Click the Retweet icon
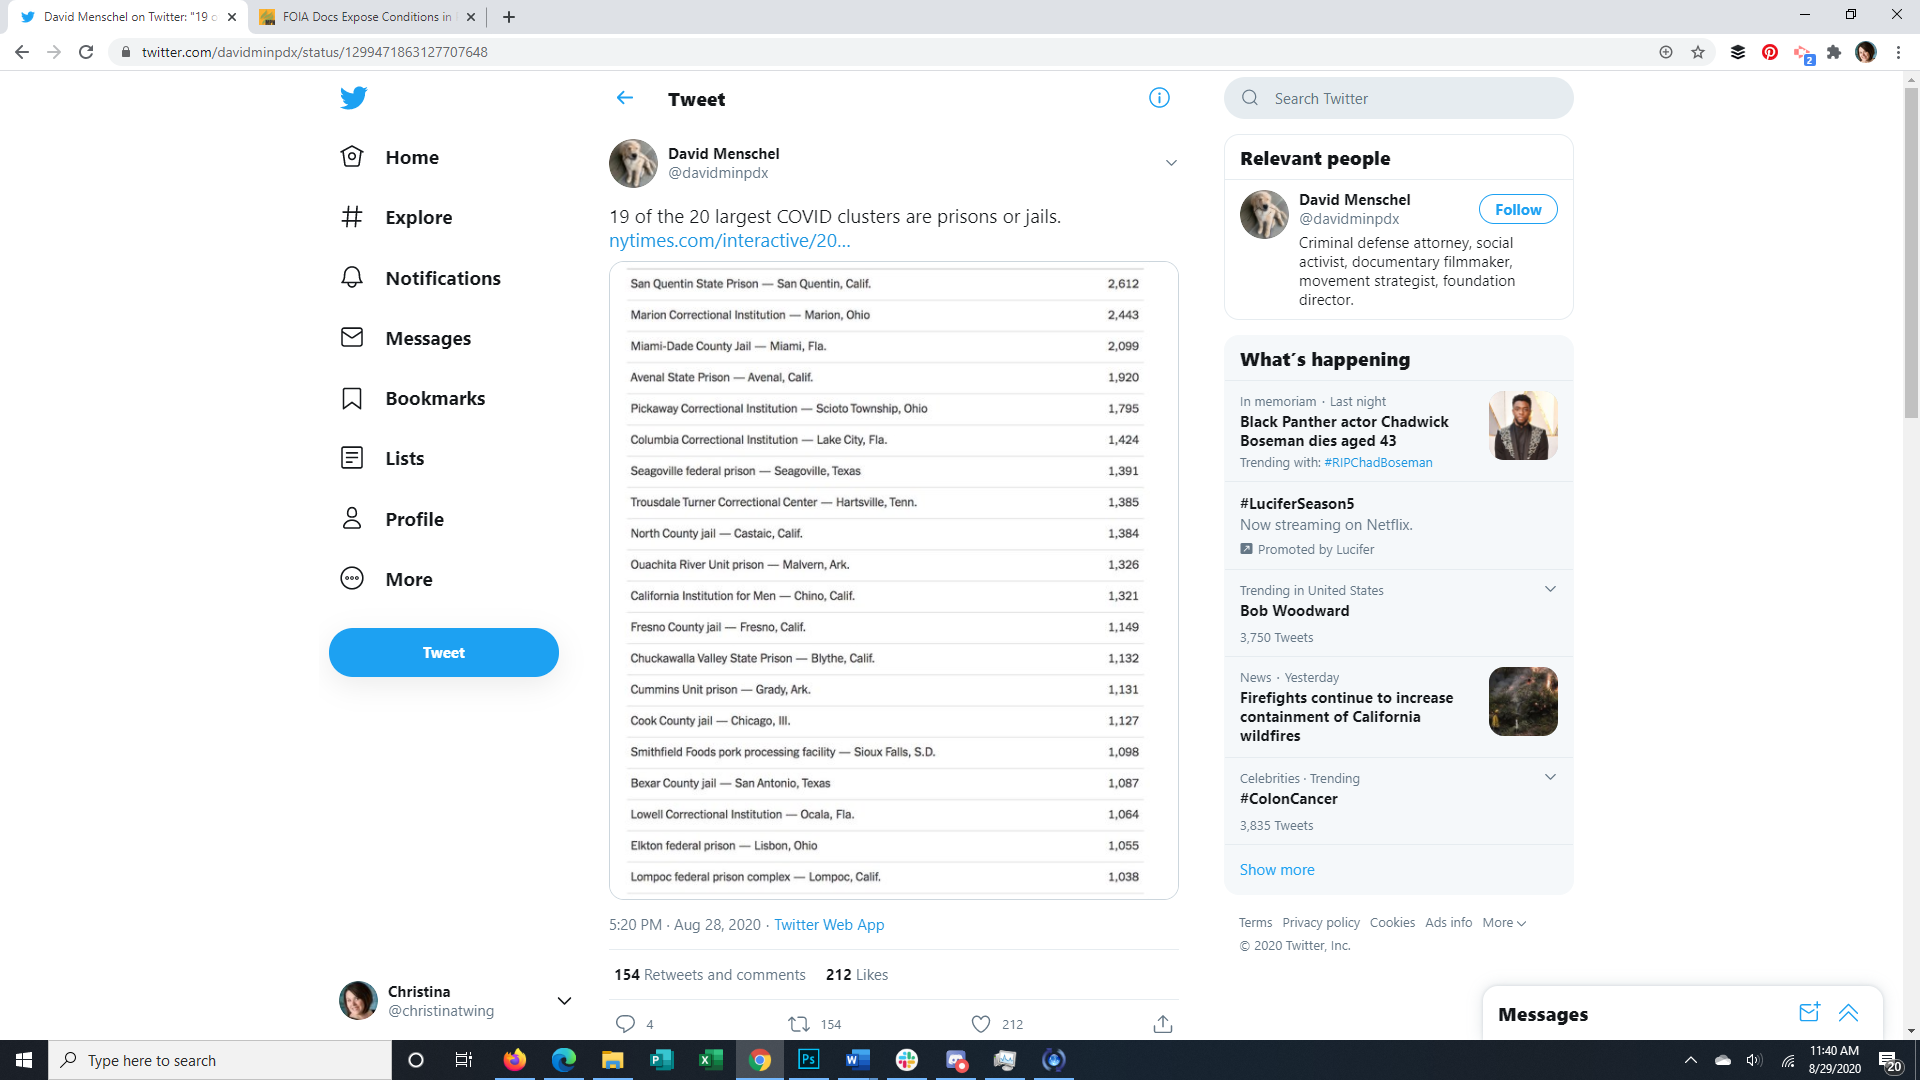This screenshot has width=1920, height=1080. point(799,1023)
